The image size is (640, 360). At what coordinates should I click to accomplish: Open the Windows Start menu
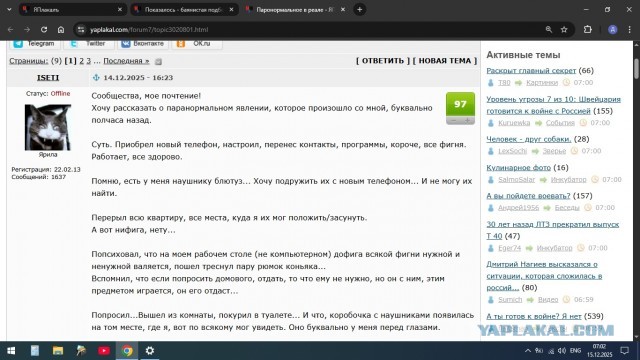point(11,351)
